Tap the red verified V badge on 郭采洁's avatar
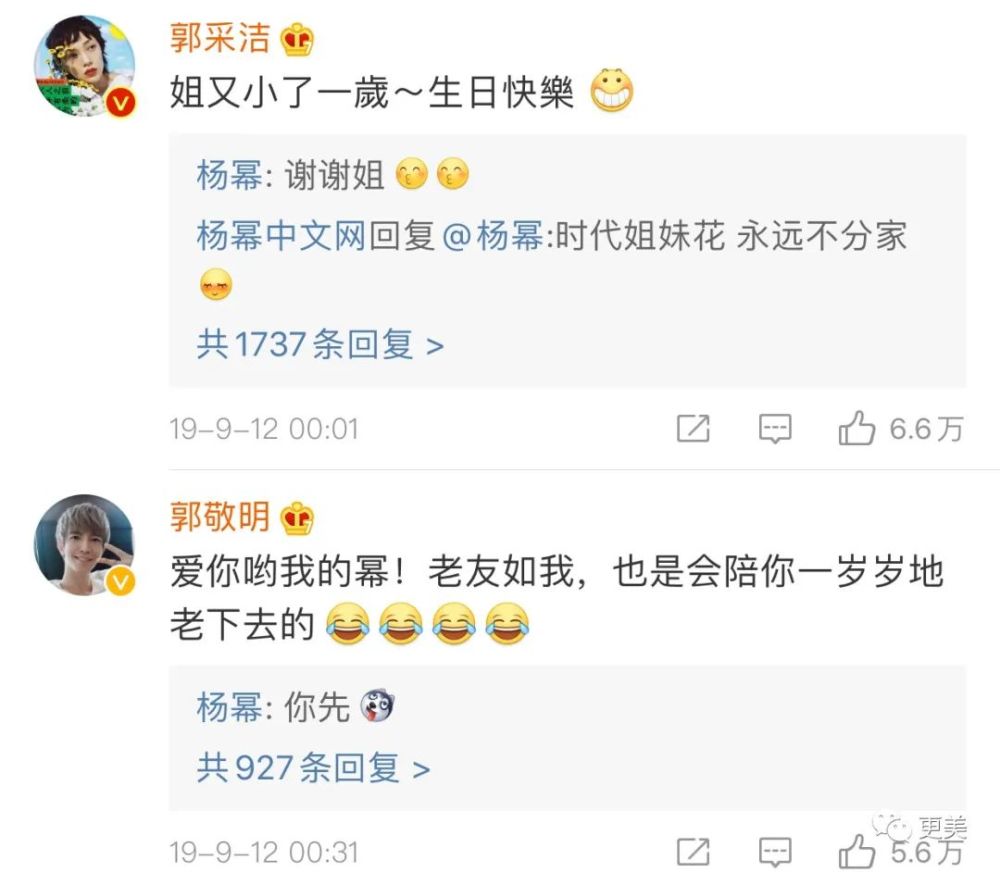This screenshot has width=1000, height=872. point(121,103)
